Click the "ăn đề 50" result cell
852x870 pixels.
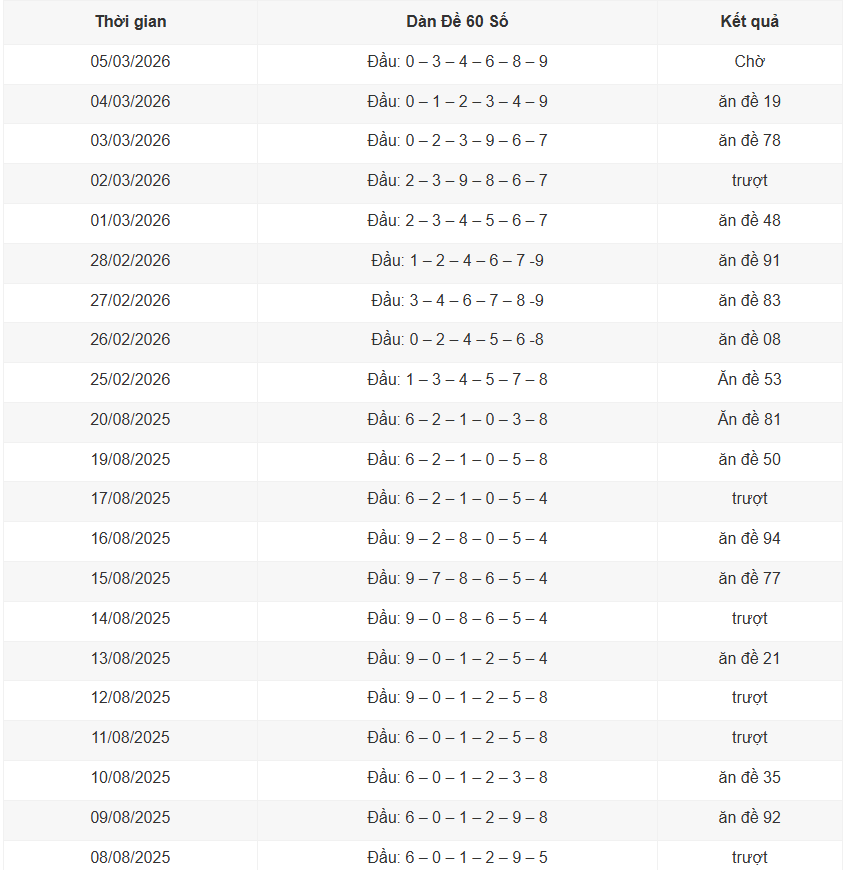tap(749, 460)
